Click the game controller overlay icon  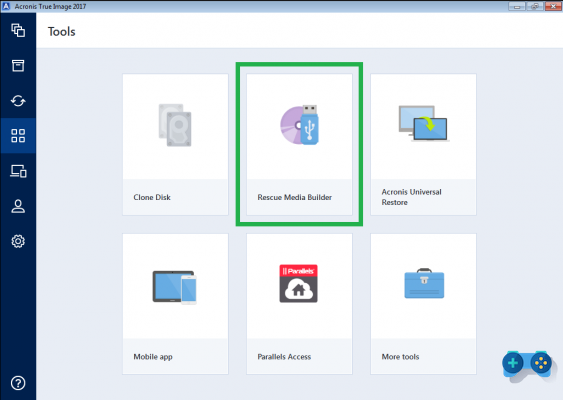tap(527, 363)
